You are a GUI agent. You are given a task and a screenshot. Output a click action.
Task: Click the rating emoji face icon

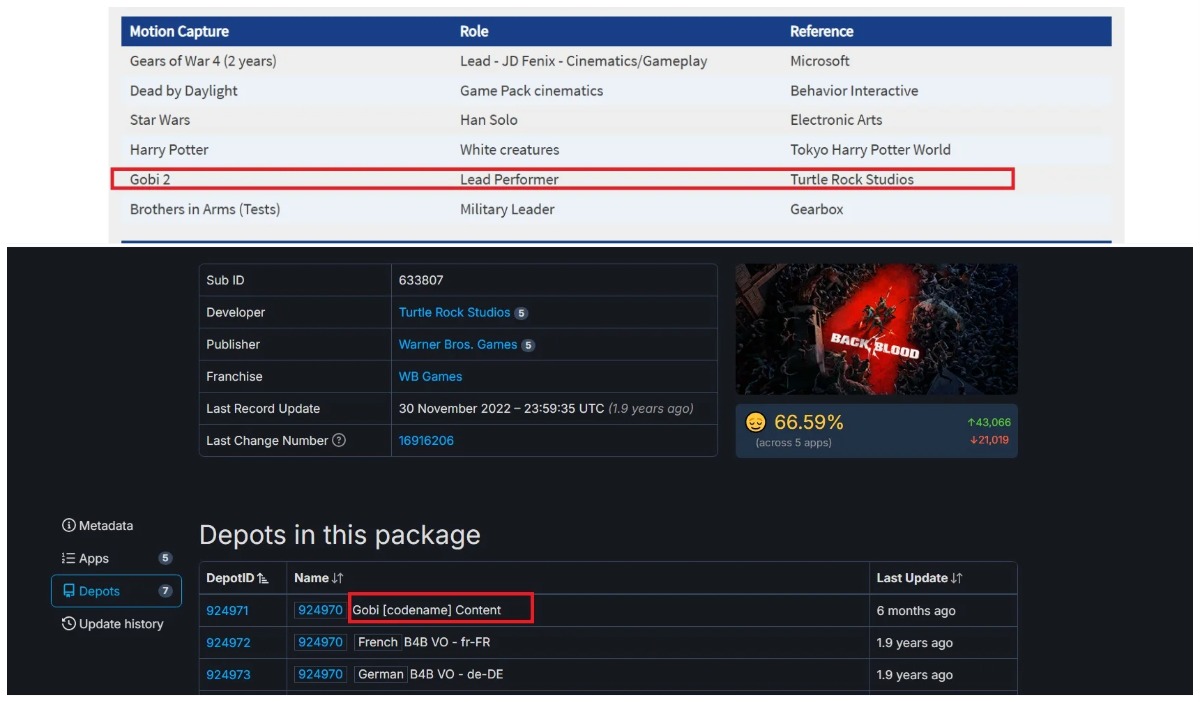coord(756,423)
